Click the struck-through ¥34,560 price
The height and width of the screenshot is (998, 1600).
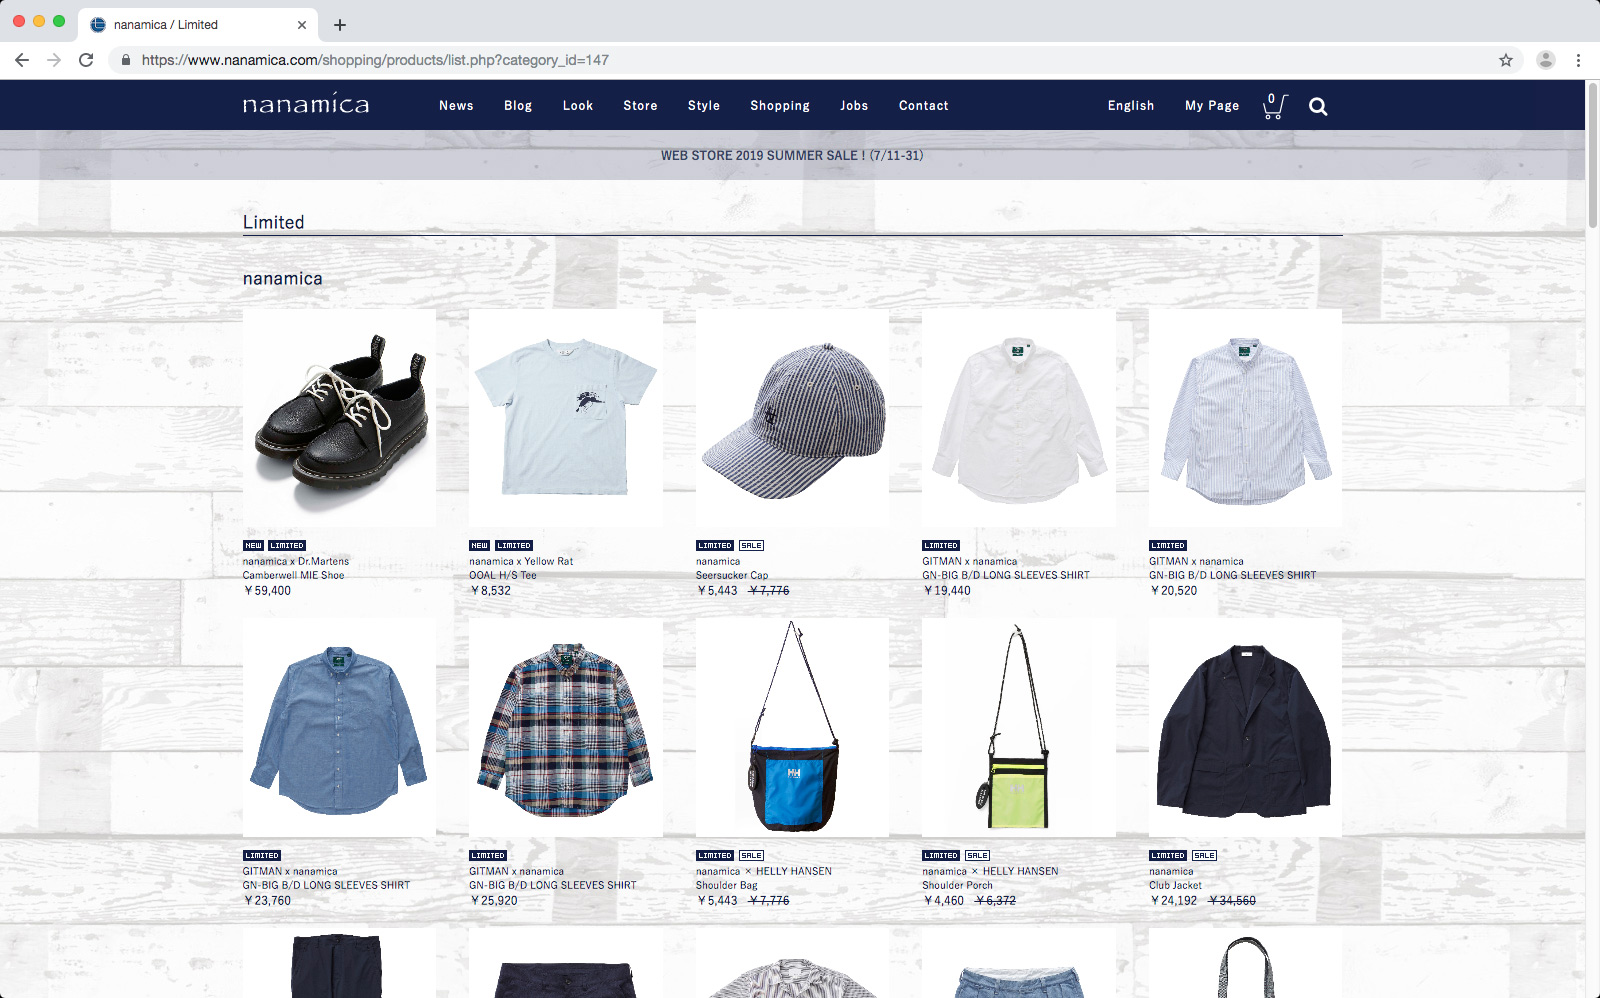(1232, 901)
